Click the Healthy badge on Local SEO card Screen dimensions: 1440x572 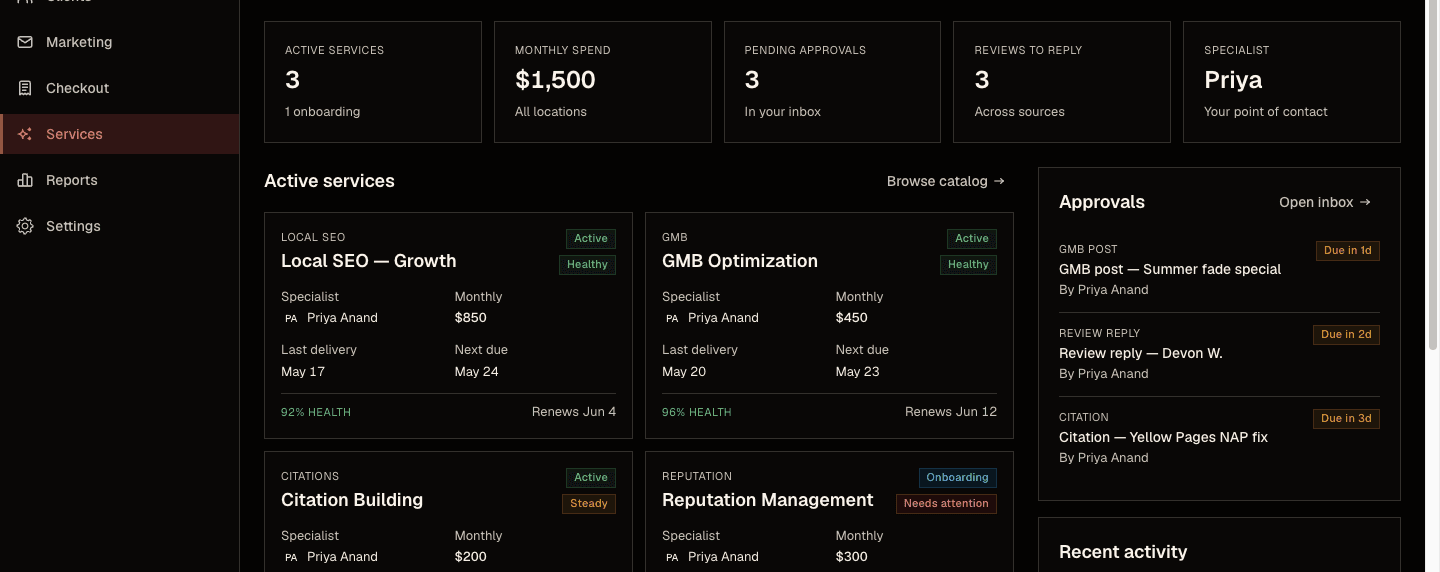pos(587,265)
